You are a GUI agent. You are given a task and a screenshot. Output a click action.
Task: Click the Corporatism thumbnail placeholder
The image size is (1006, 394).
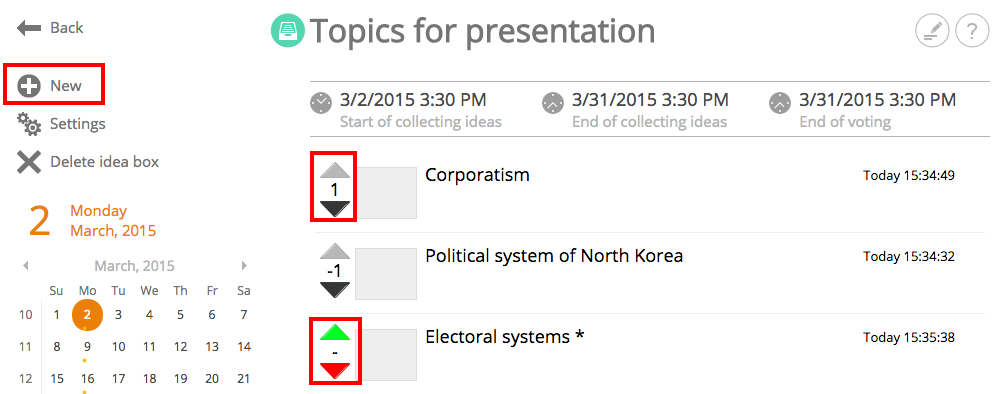tap(386, 193)
